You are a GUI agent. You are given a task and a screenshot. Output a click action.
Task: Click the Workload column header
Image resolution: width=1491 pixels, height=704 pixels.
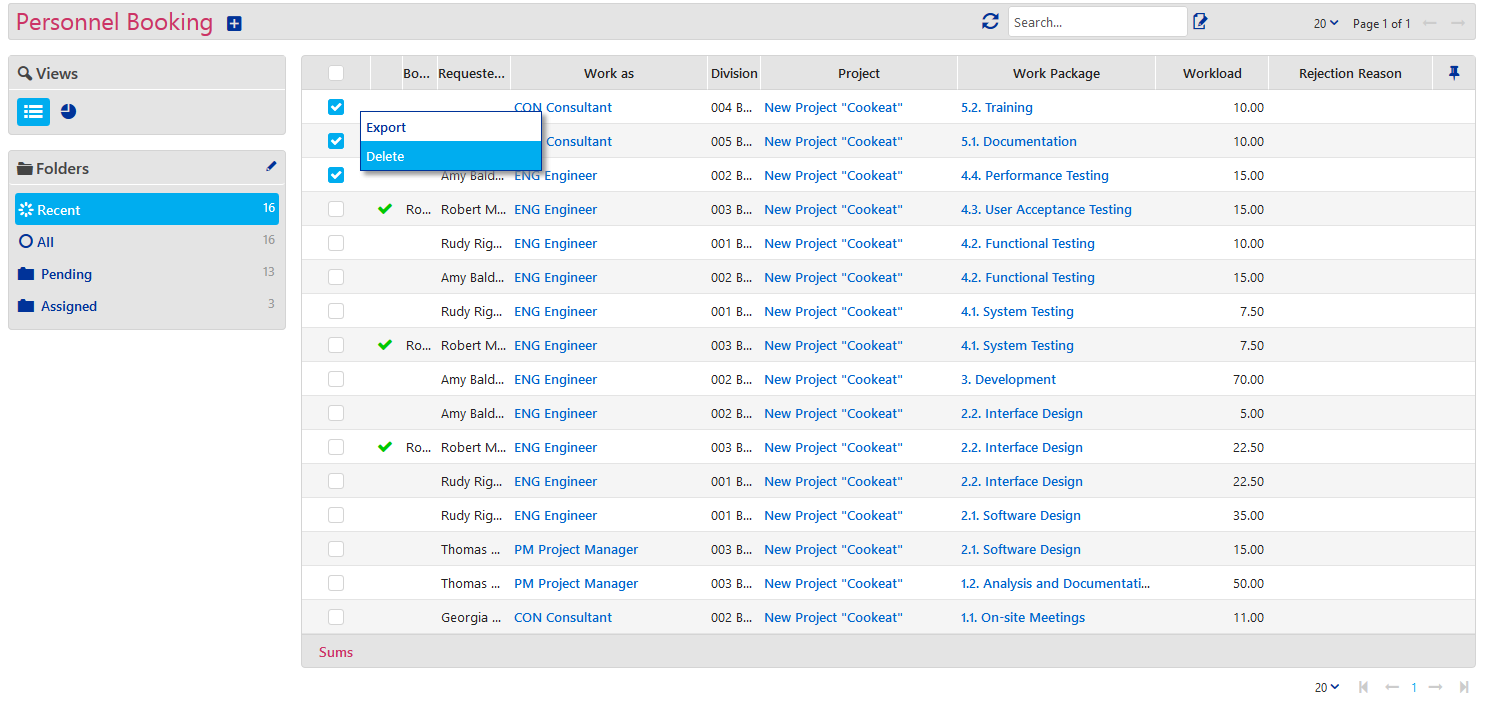click(x=1211, y=73)
